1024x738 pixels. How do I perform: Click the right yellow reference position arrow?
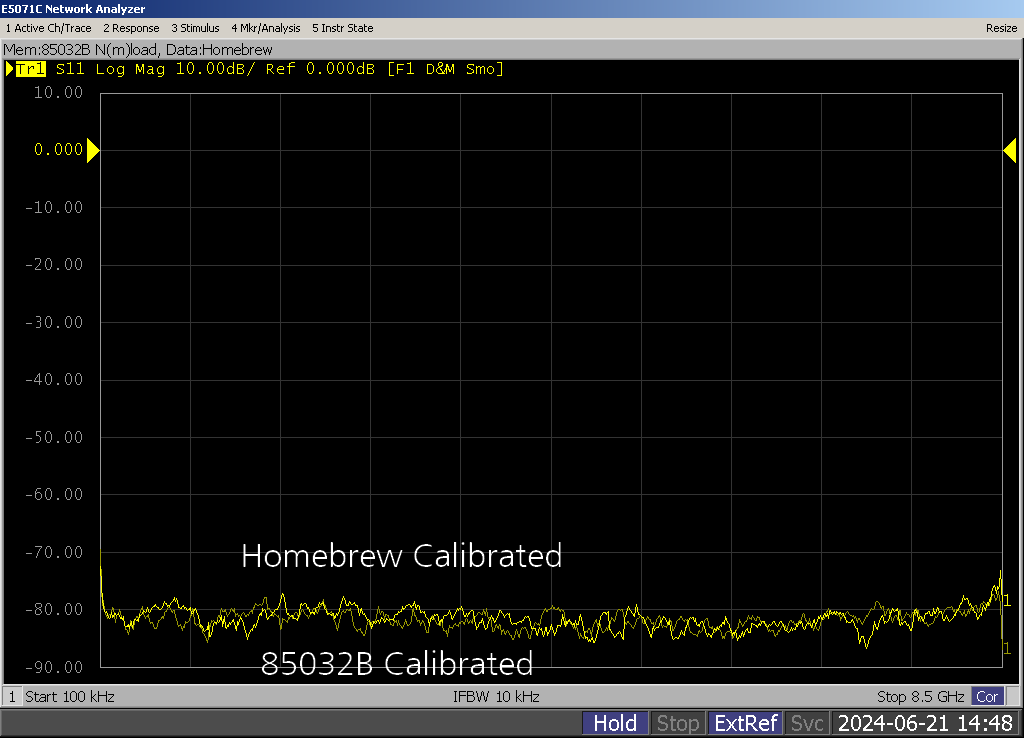pos(1009,150)
